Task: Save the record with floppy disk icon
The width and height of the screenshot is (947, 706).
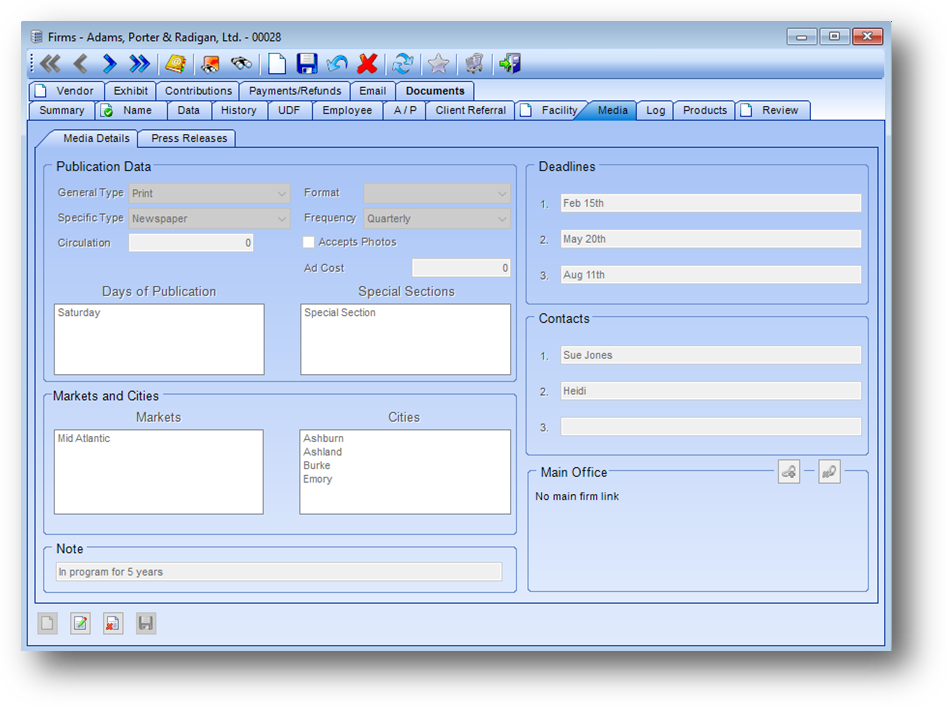Action: [x=307, y=63]
